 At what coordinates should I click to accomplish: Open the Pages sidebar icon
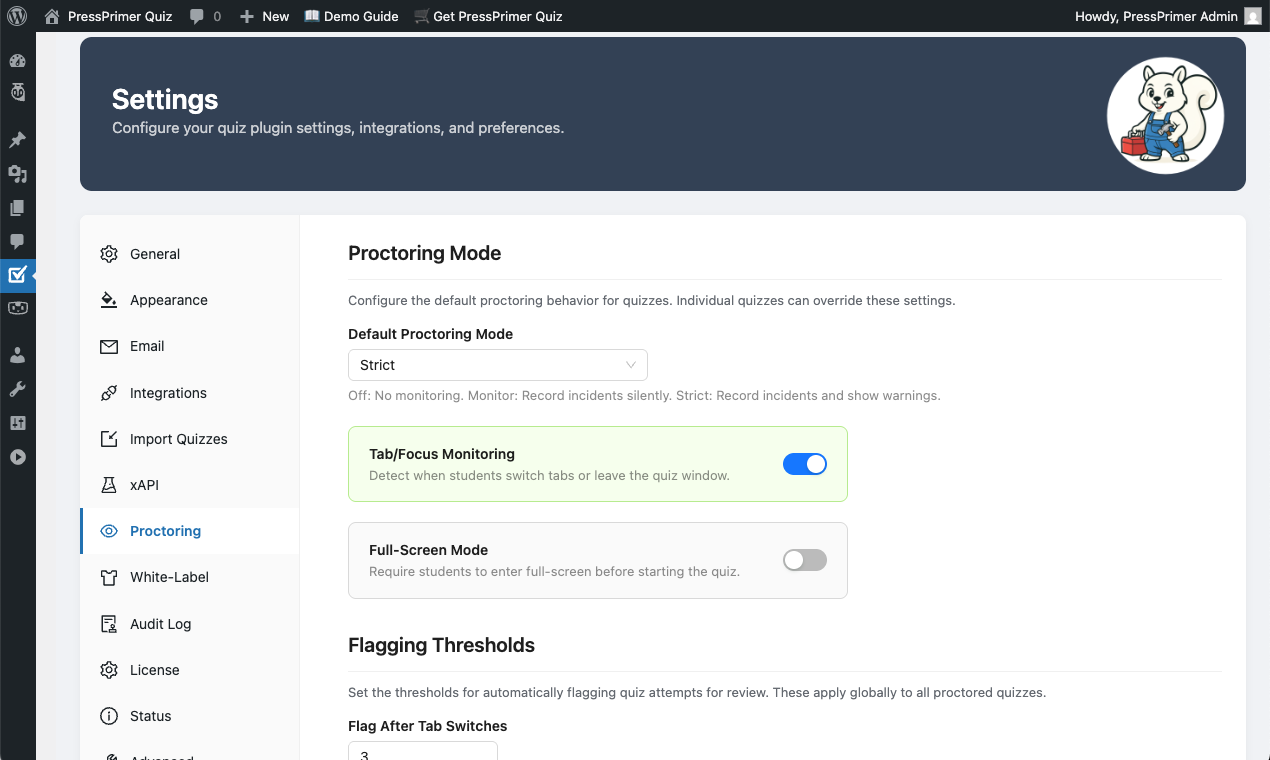tap(17, 208)
